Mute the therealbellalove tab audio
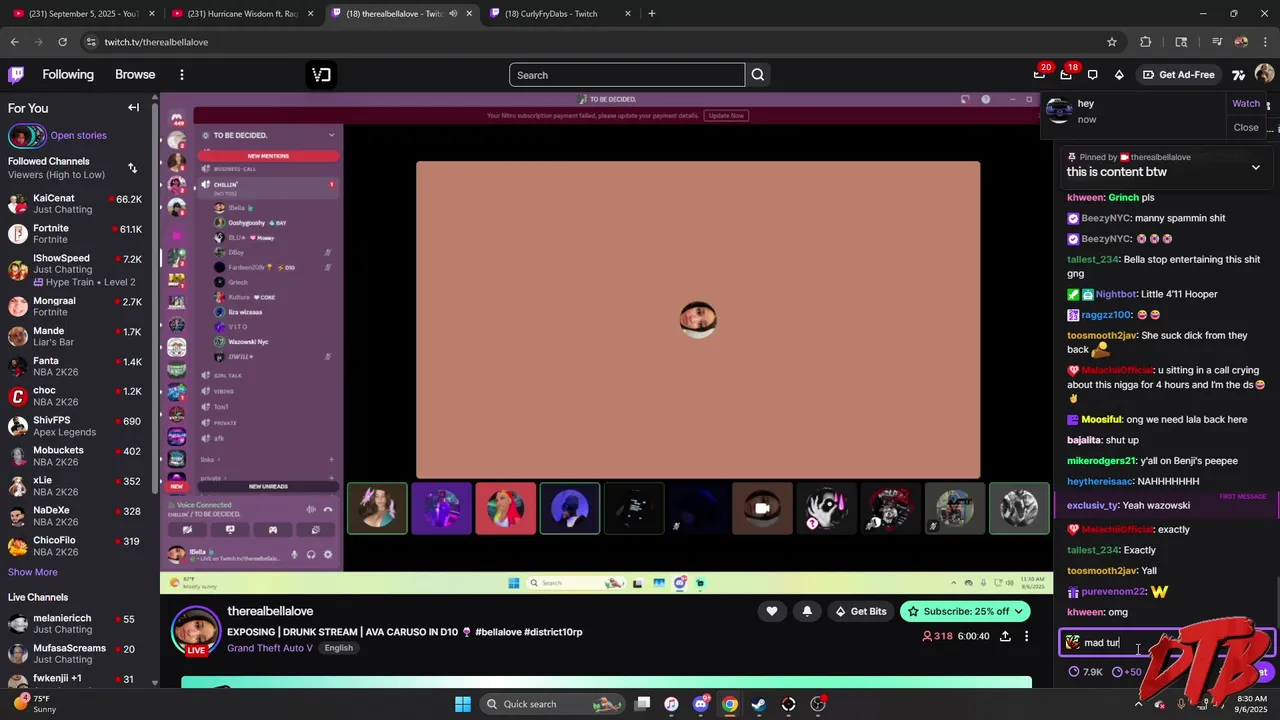This screenshot has height=720, width=1280. coord(453,14)
